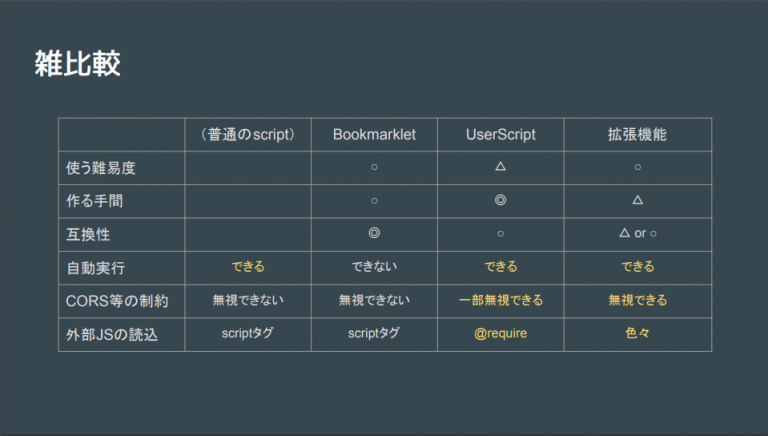Click the (普通のscript) column header

coord(247,134)
